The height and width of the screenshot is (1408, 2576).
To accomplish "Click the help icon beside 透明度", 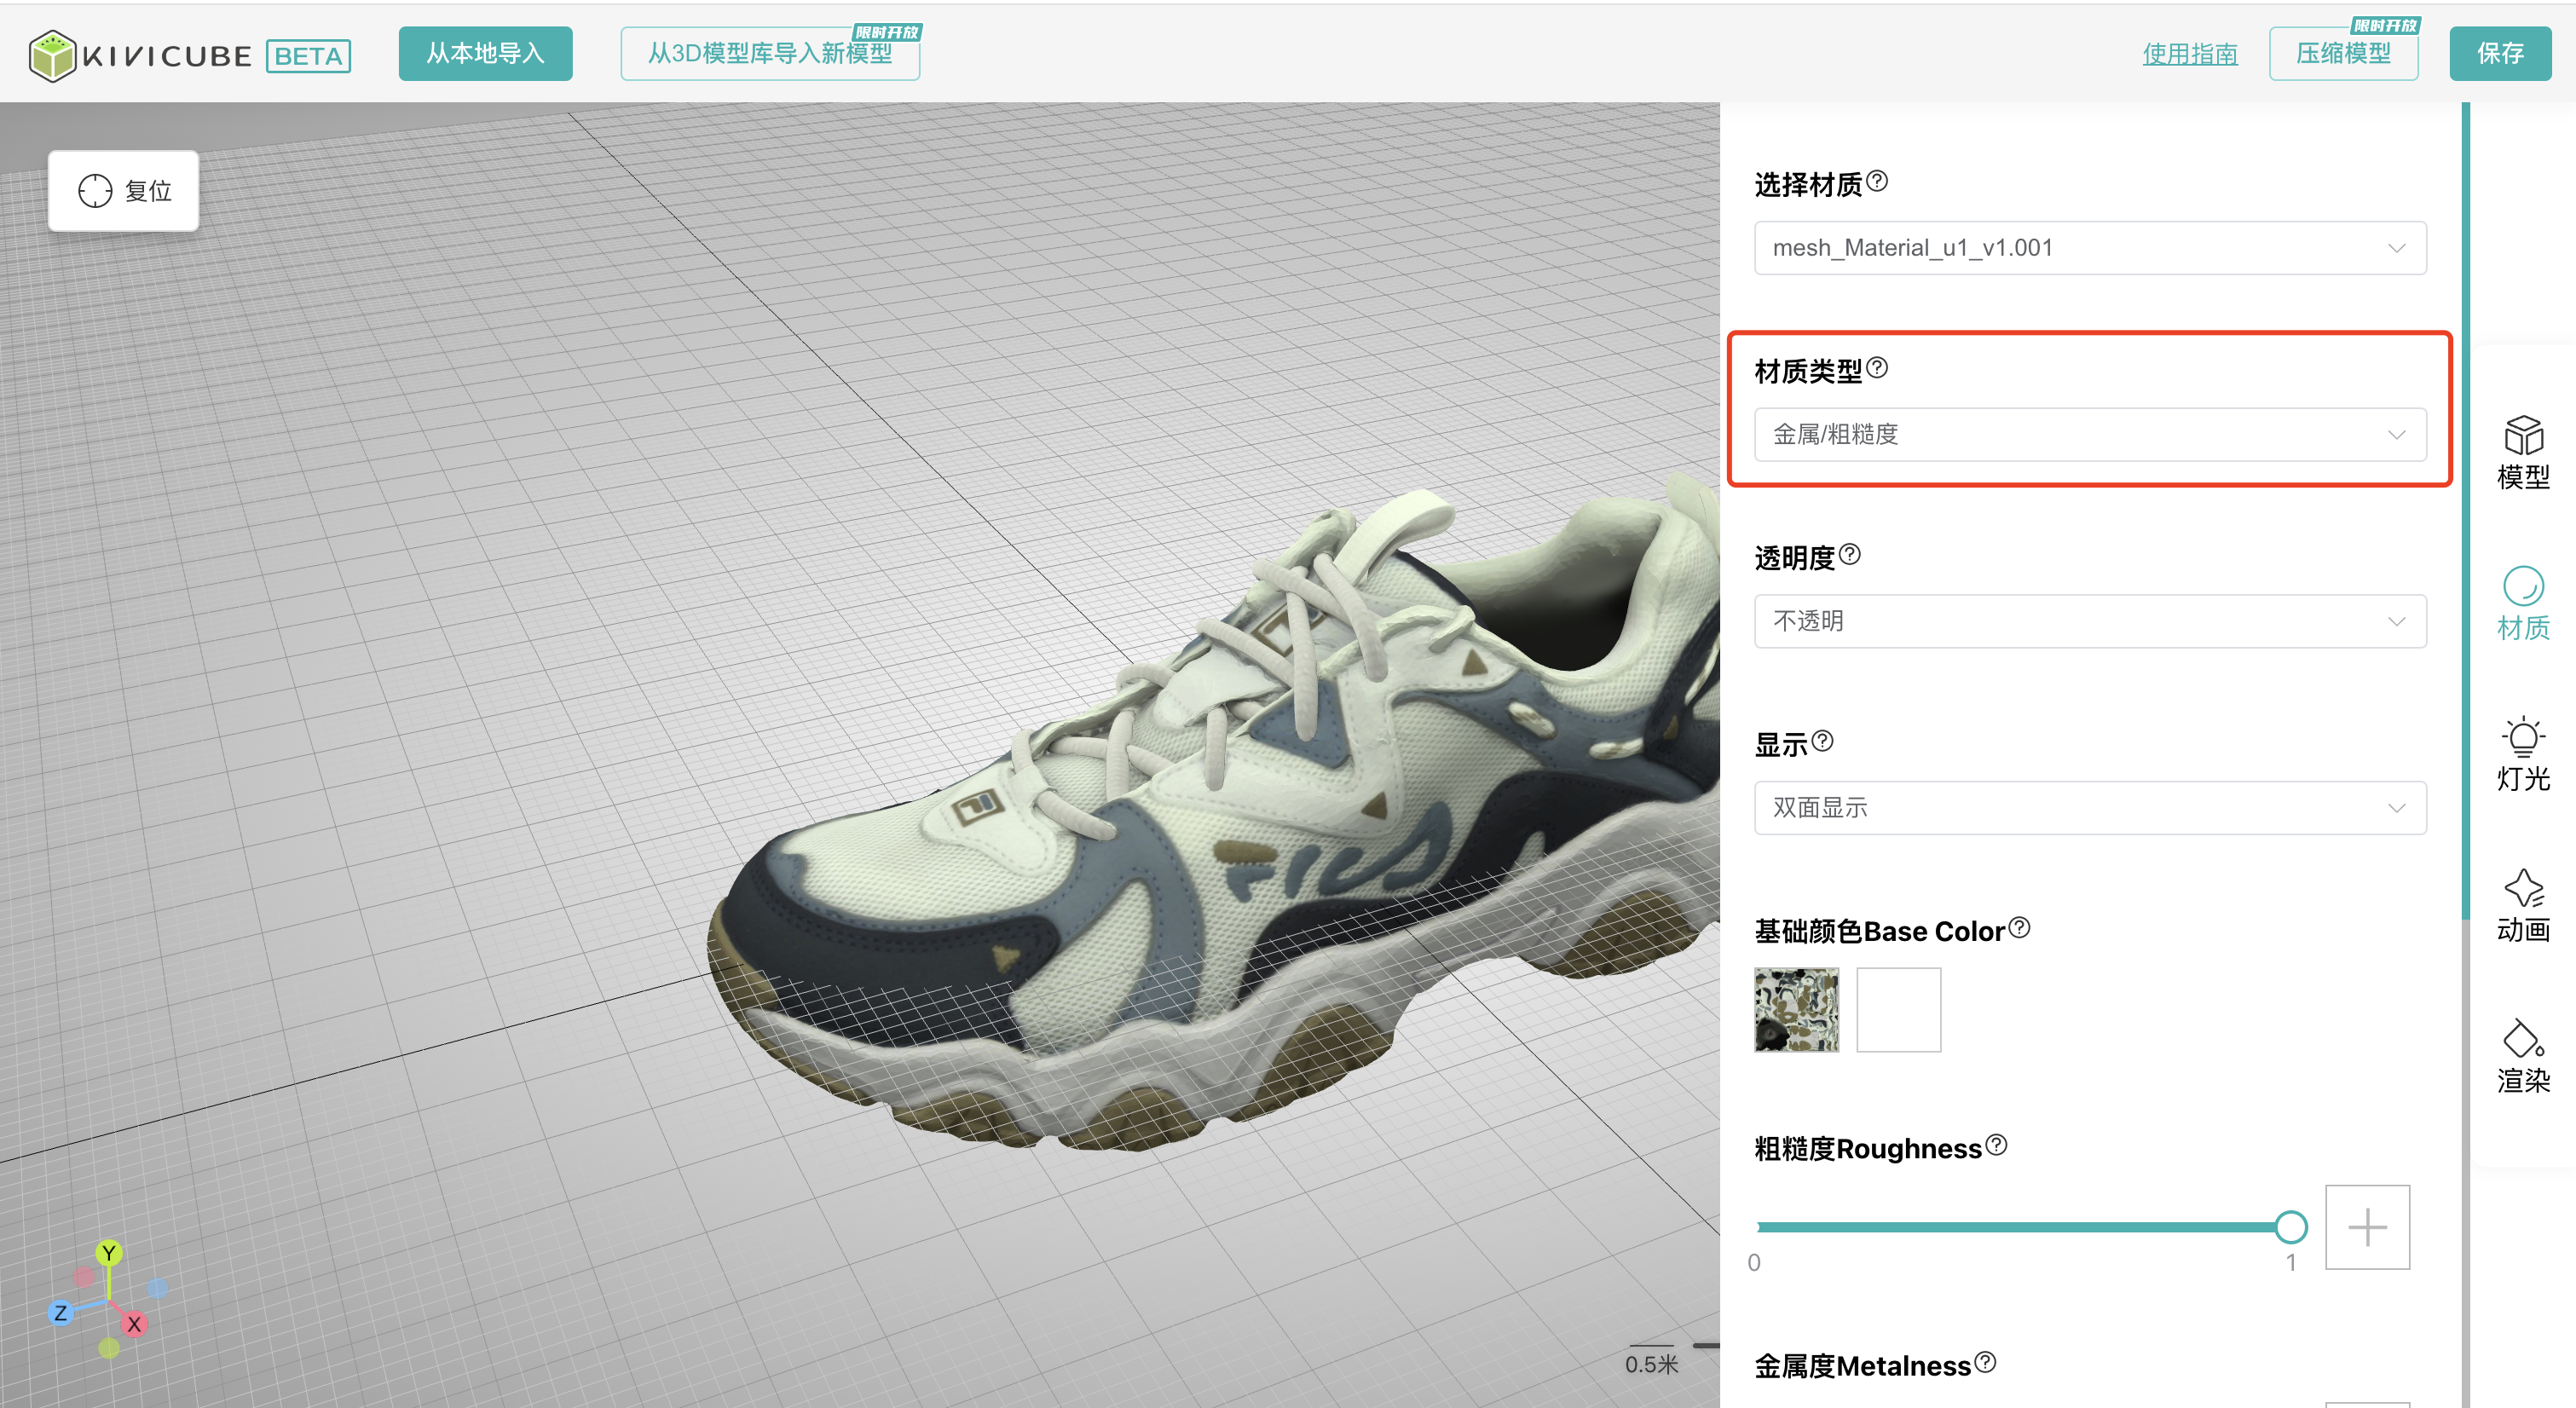I will (1850, 554).
